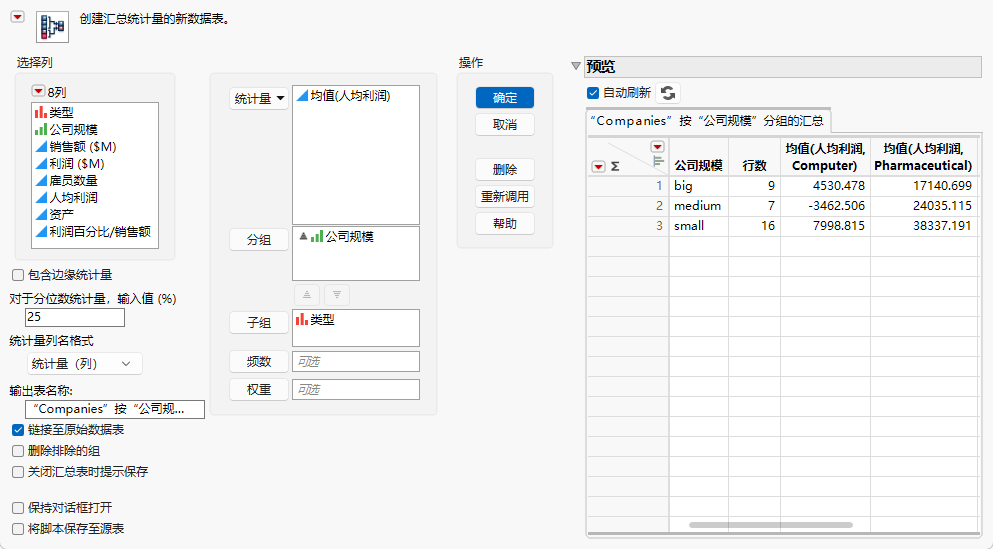Click the 行数 column header

click(754, 157)
